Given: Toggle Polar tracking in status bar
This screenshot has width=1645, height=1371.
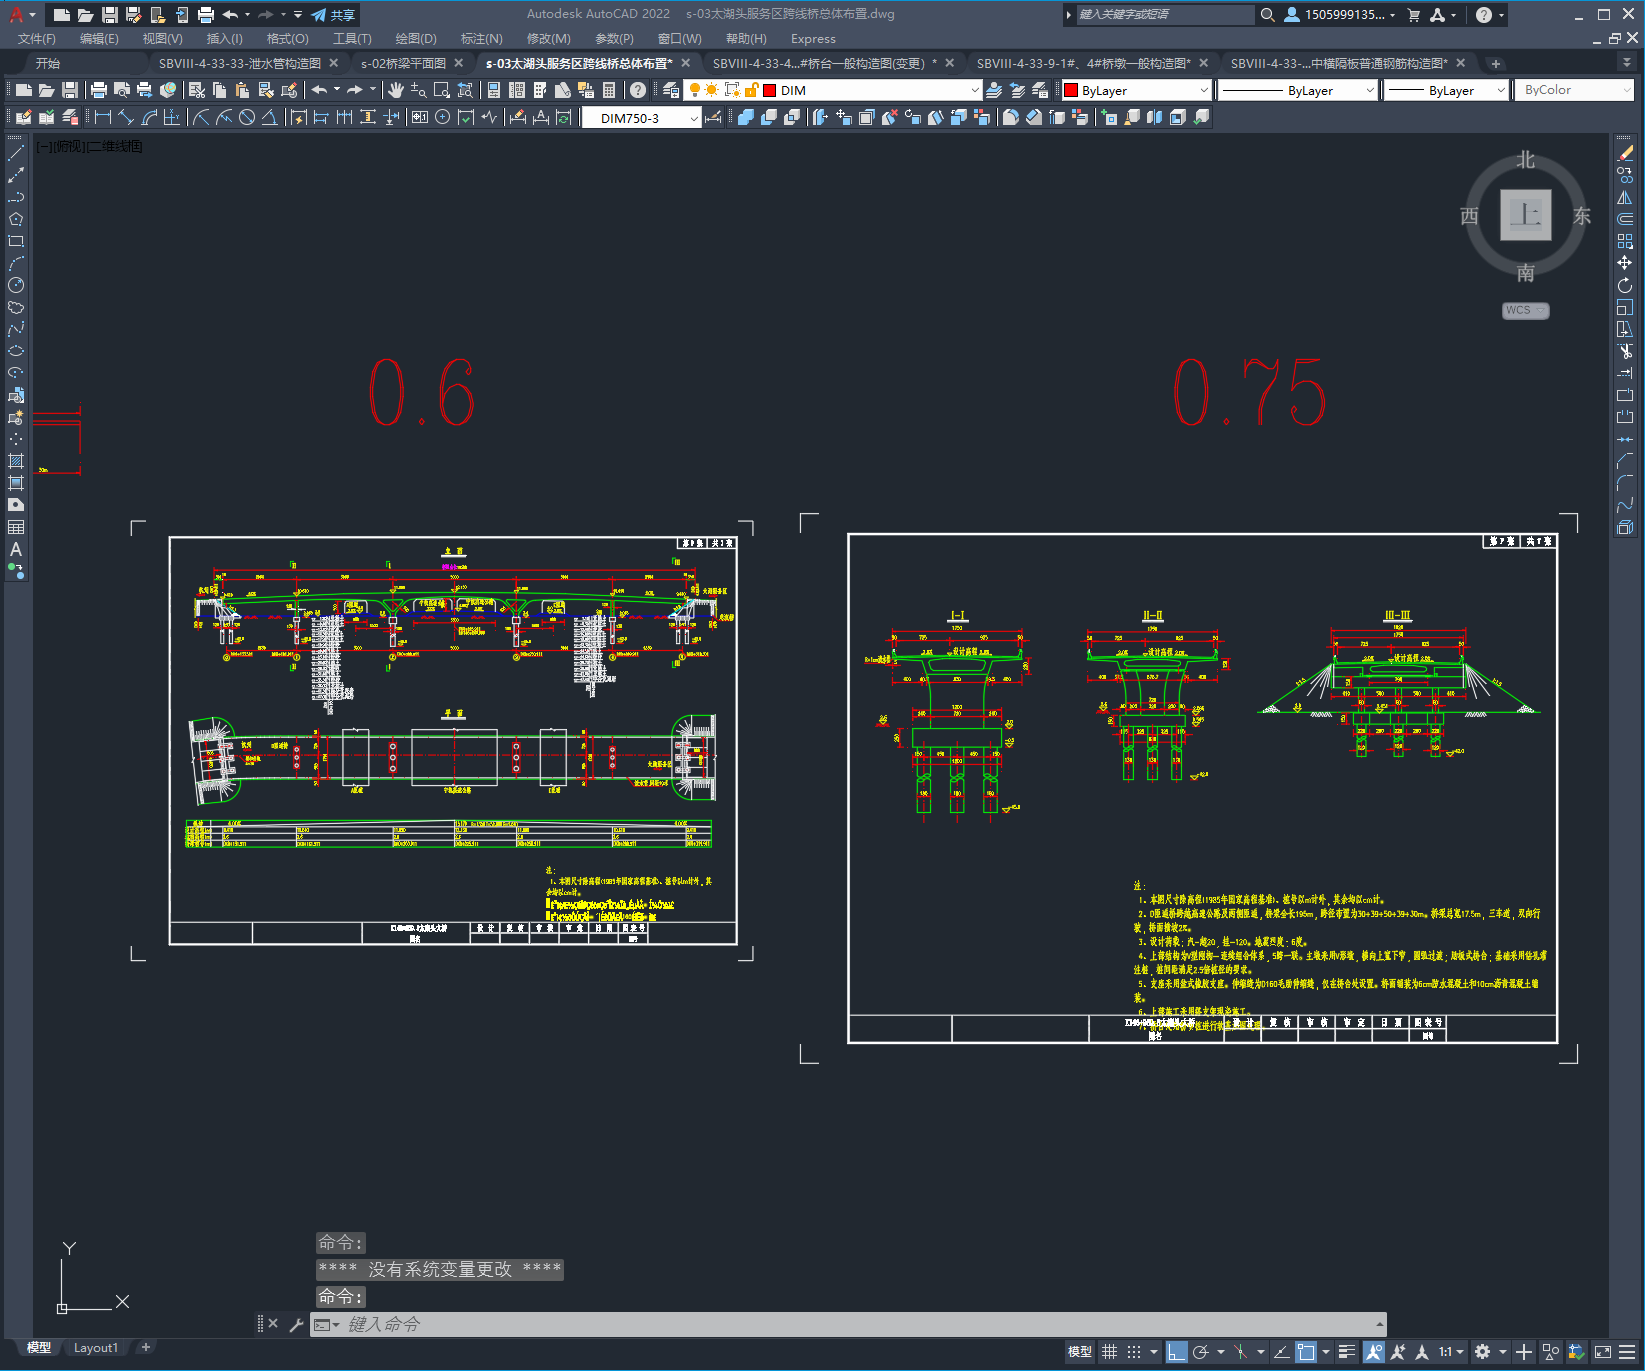Looking at the screenshot, I should click(1200, 1352).
